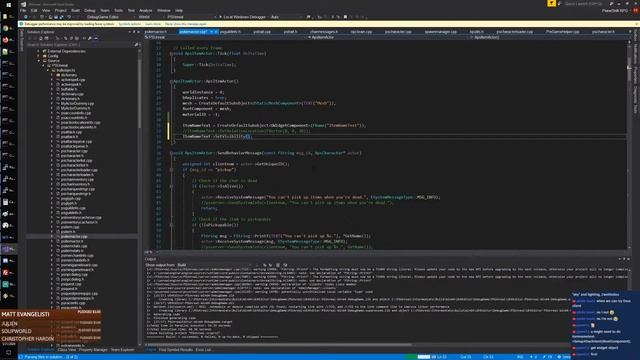Click the Visual Studio taskbar icon
The image size is (640, 360).
click(x=8, y=249)
